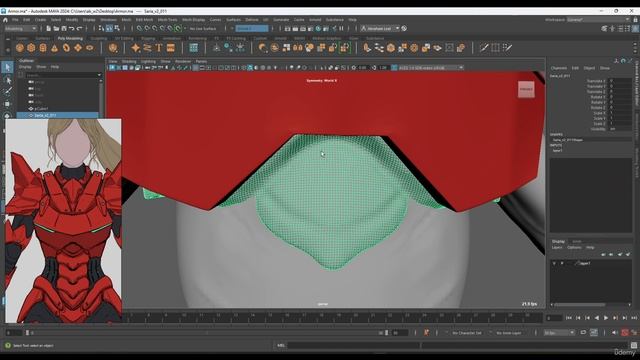Screen dimensions: 640x360
Task: Click the SVG tool shelf icon
Action: 171,48
